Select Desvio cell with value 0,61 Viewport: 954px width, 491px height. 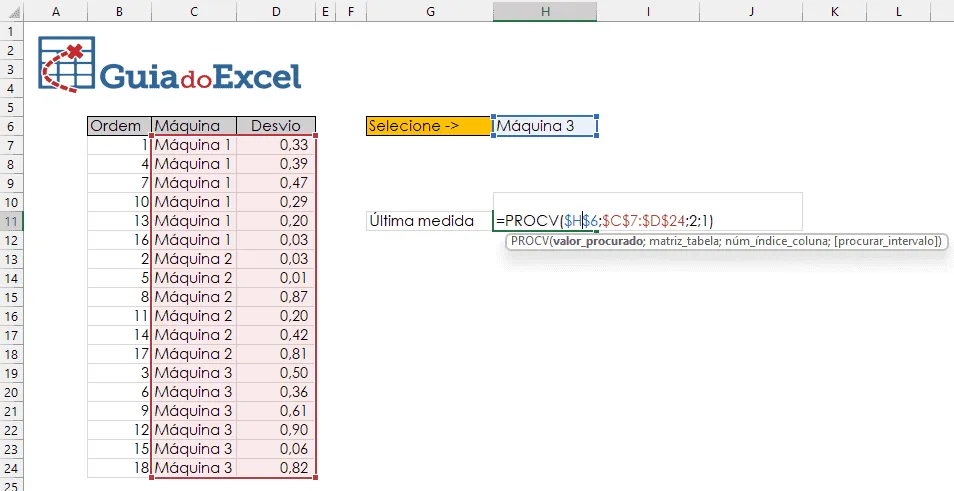(x=276, y=411)
